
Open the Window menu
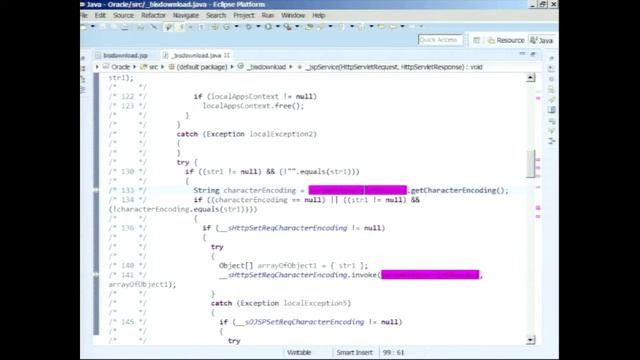[x=293, y=15]
